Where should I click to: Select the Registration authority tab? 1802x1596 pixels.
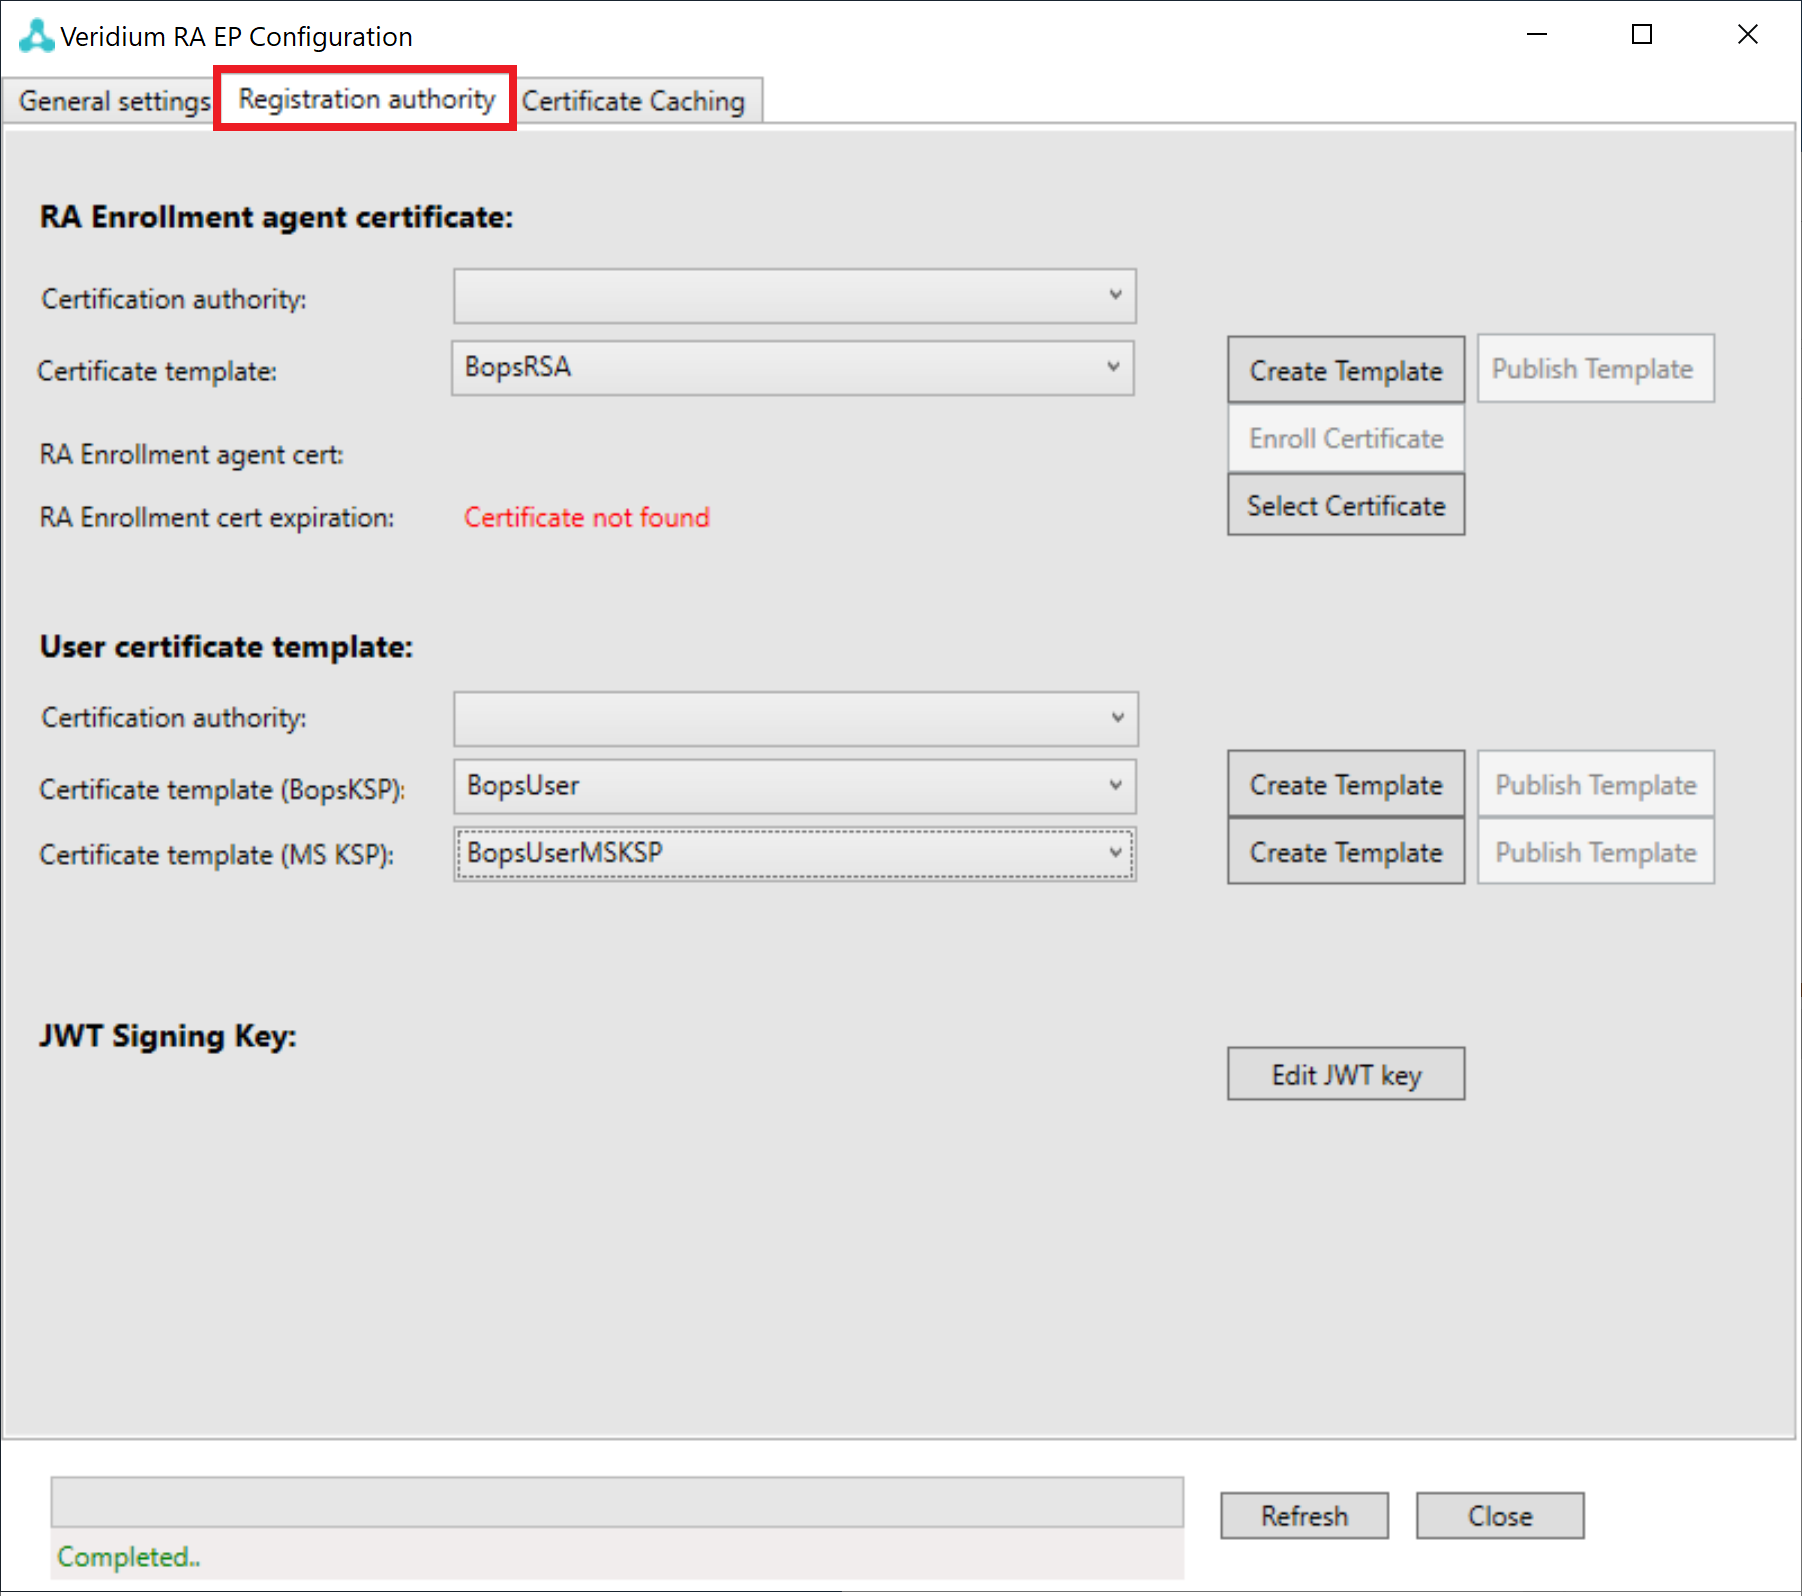[366, 99]
